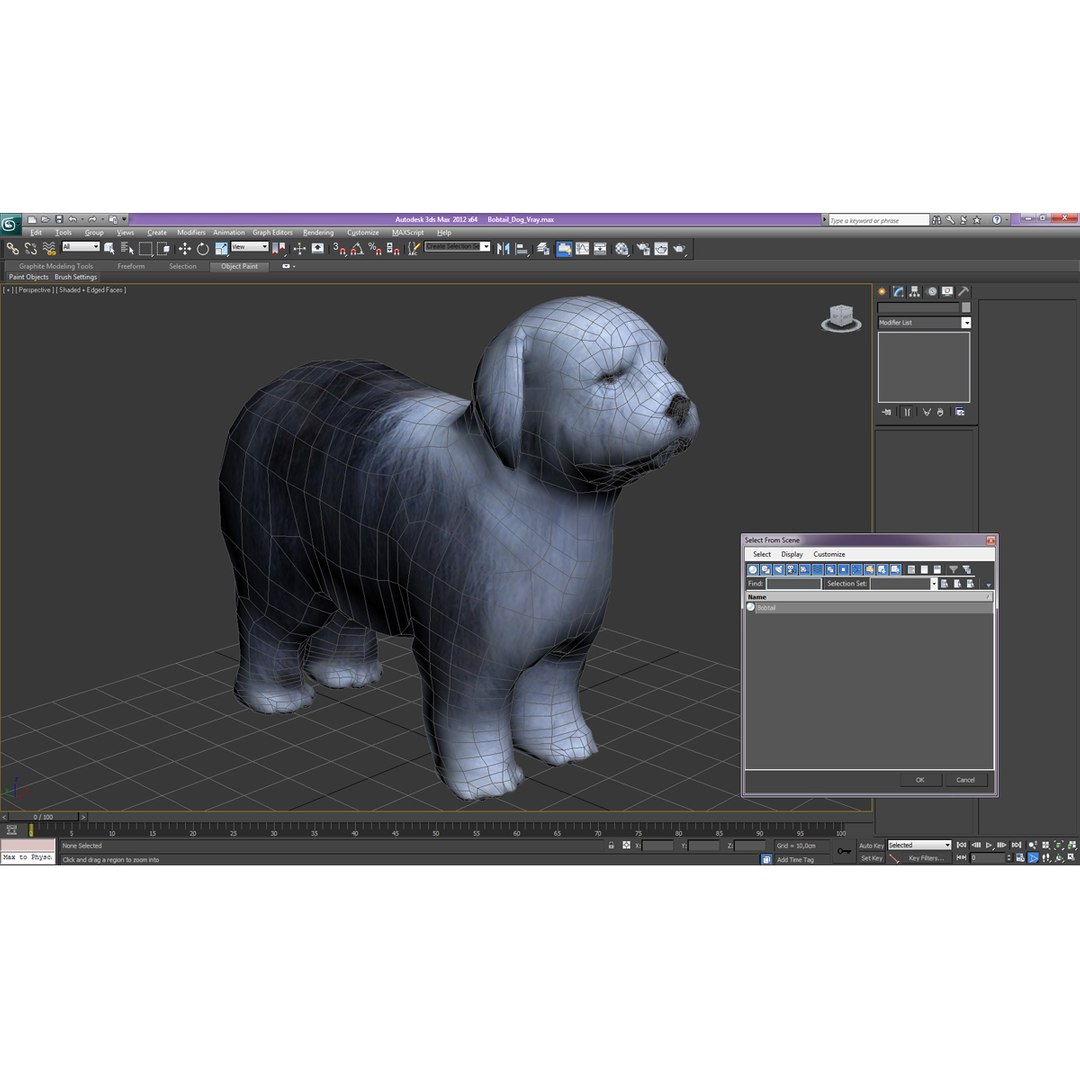This screenshot has height=1080, width=1080.
Task: Activate the Select and Scale tool
Action: click(221, 249)
